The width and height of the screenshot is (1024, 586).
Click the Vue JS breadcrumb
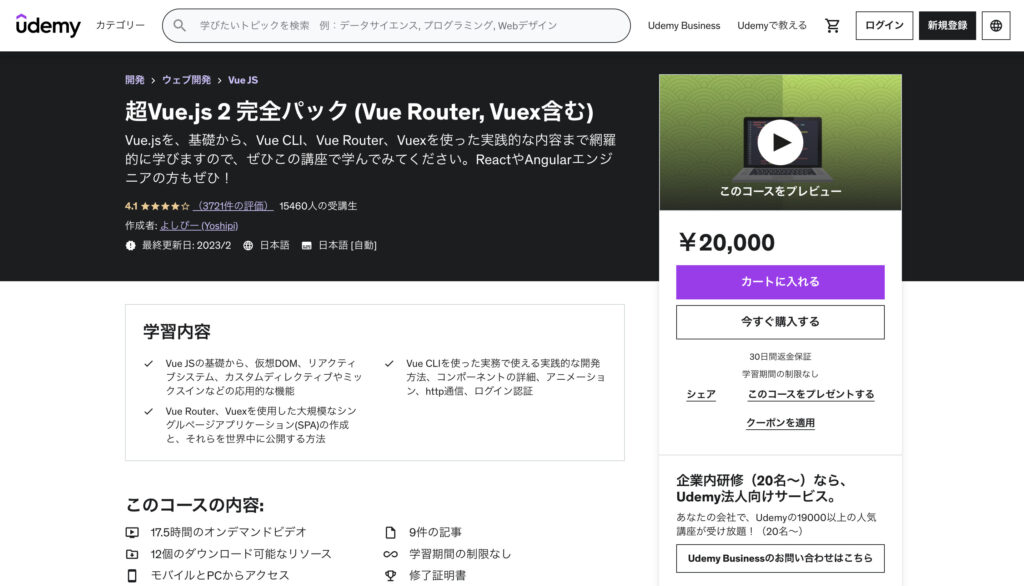pos(243,80)
